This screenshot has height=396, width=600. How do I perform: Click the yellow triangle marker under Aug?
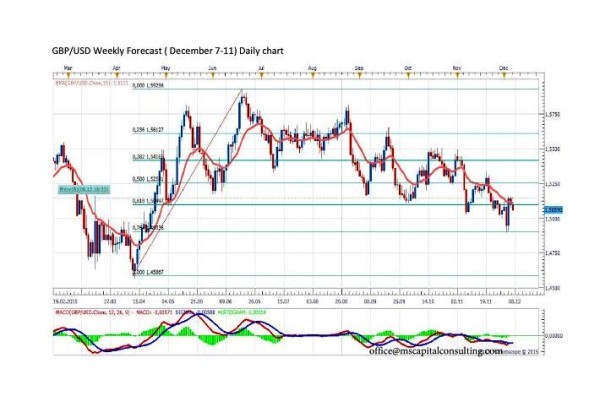pyautogui.click(x=312, y=76)
